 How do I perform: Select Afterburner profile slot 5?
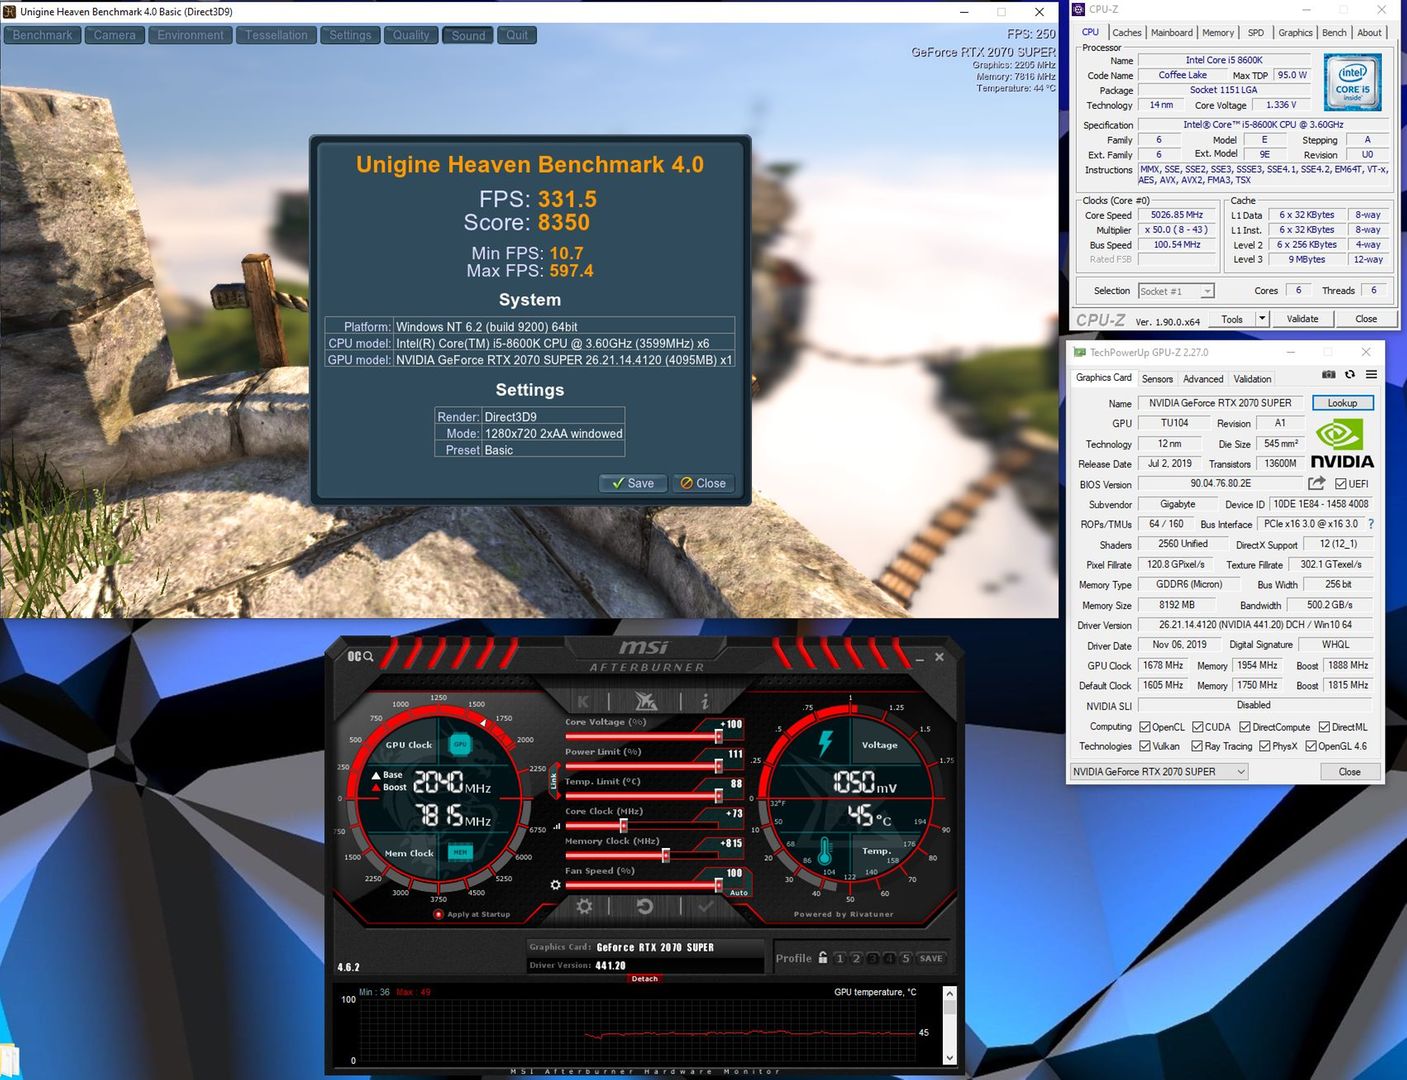coord(906,958)
